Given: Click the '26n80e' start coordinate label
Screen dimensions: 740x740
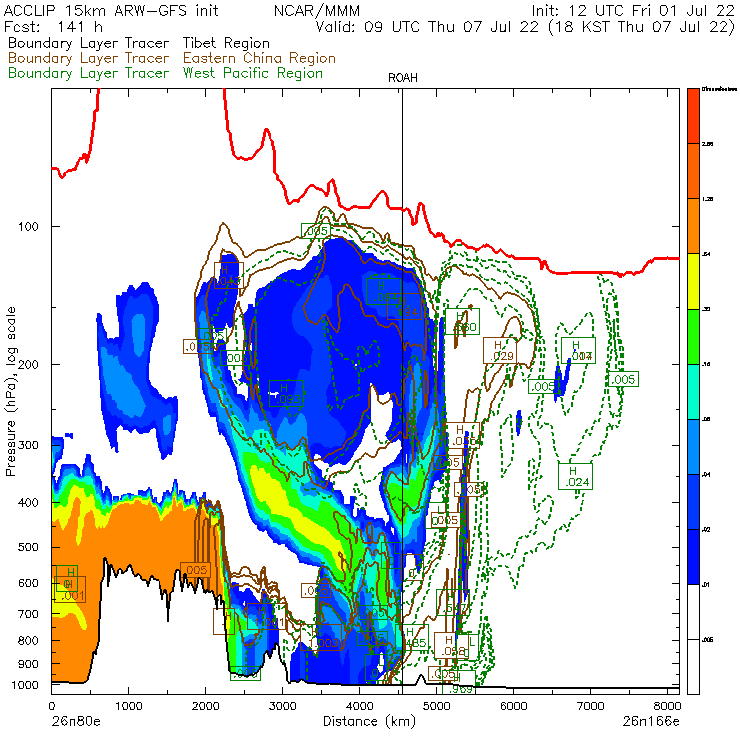Looking at the screenshot, I should 76,721.
